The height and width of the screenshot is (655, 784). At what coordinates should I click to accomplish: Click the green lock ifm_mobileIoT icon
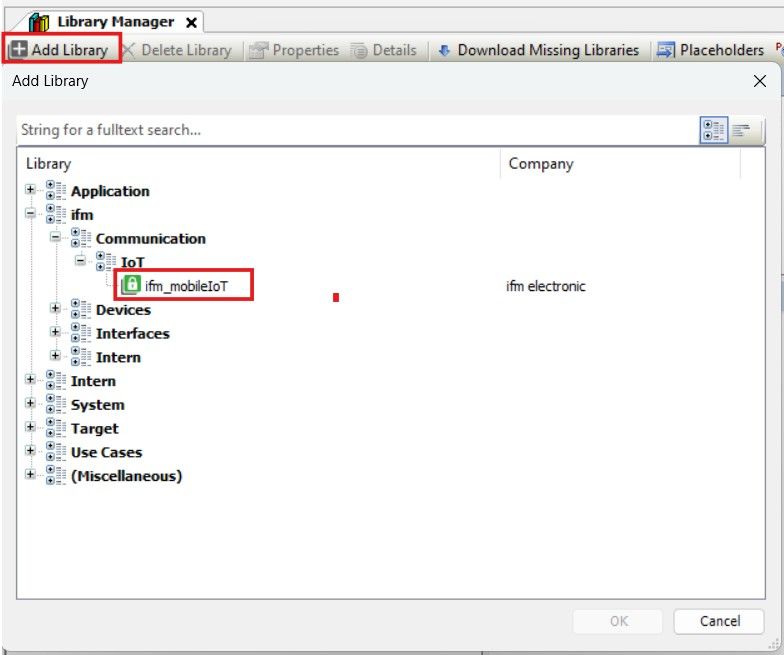[x=131, y=286]
